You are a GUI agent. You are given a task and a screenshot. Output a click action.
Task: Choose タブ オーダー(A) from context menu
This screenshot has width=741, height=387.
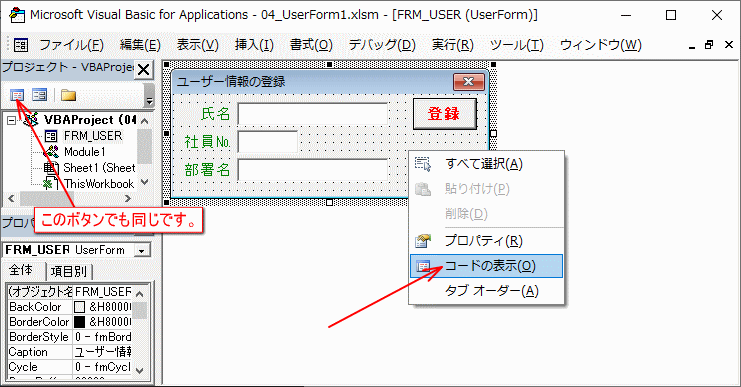coord(487,291)
